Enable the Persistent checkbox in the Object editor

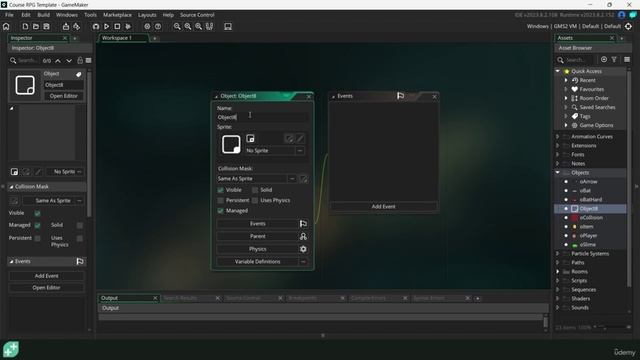pyautogui.click(x=220, y=200)
